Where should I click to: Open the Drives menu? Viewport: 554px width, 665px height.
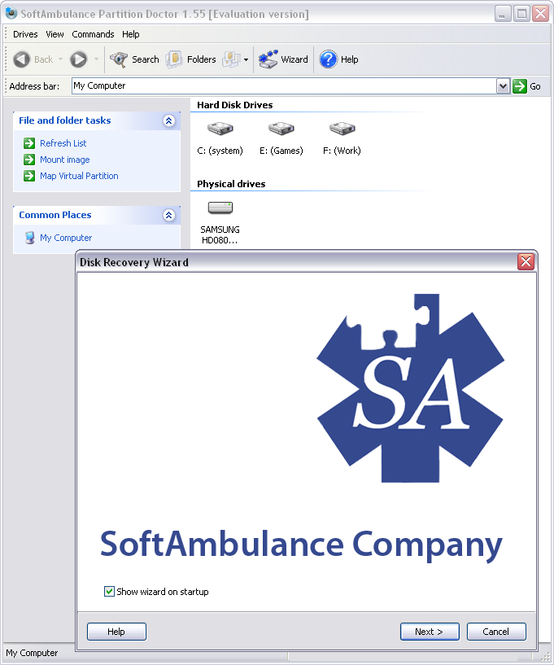(25, 34)
